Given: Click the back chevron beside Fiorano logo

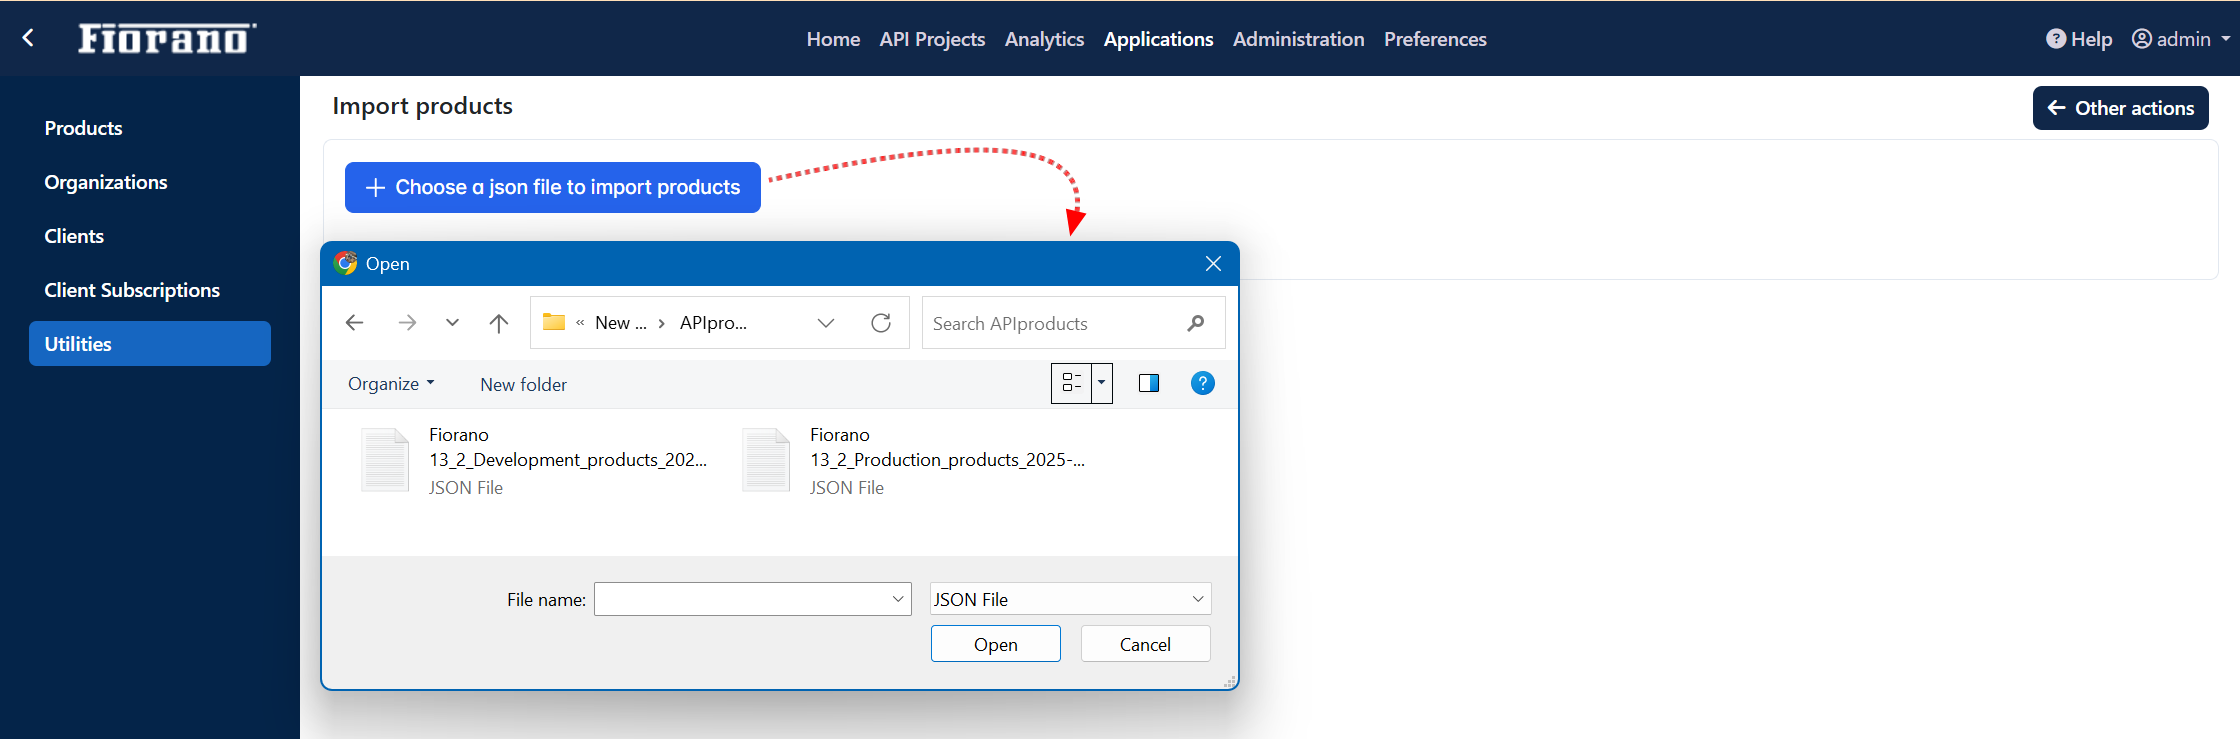Looking at the screenshot, I should coord(29,38).
